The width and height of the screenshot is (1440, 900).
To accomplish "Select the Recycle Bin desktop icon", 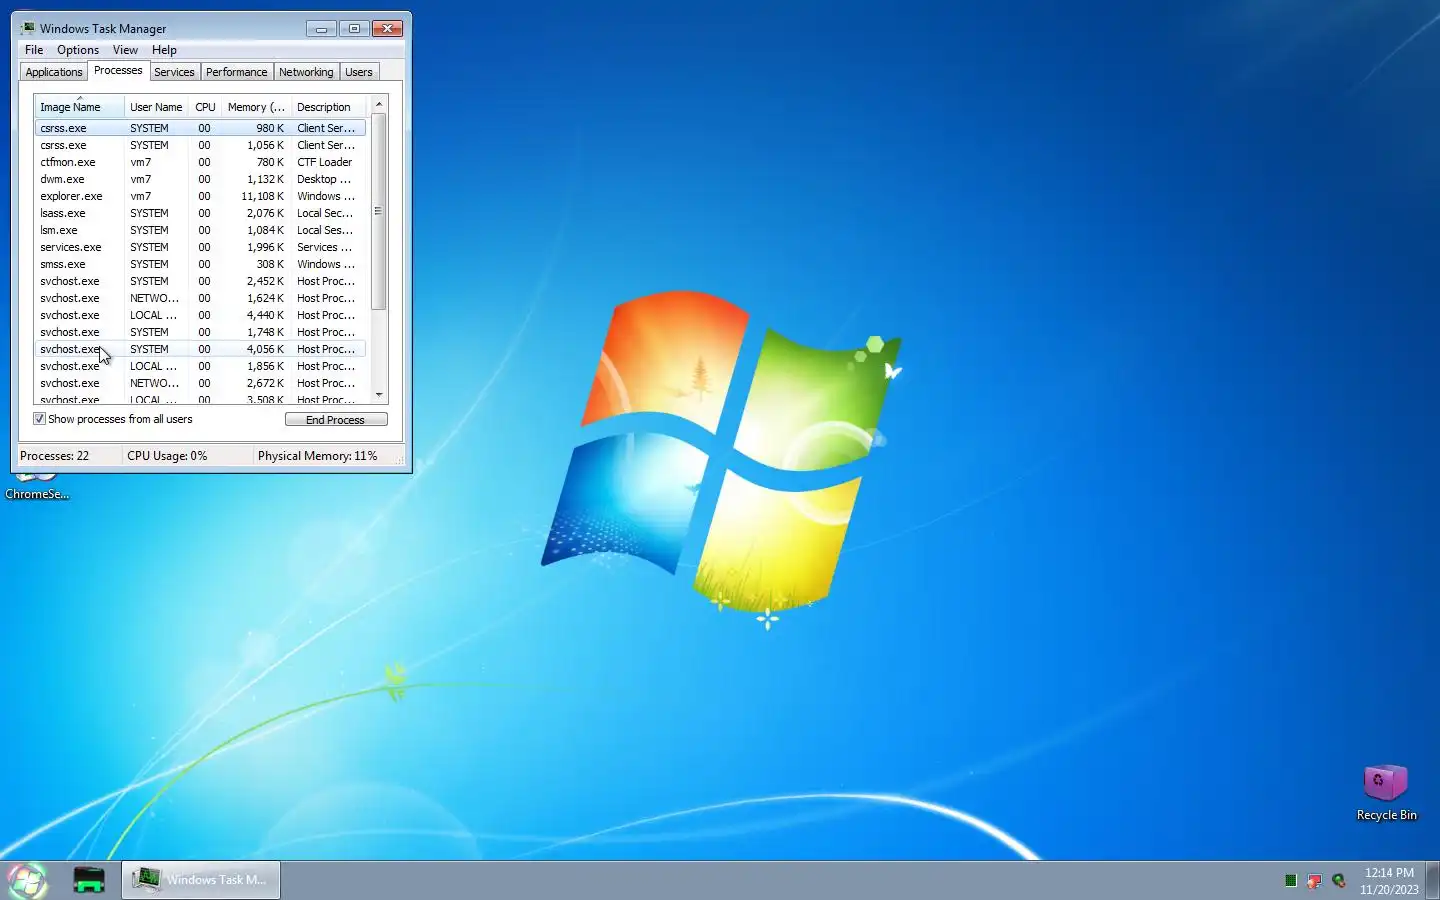I will point(1386,793).
